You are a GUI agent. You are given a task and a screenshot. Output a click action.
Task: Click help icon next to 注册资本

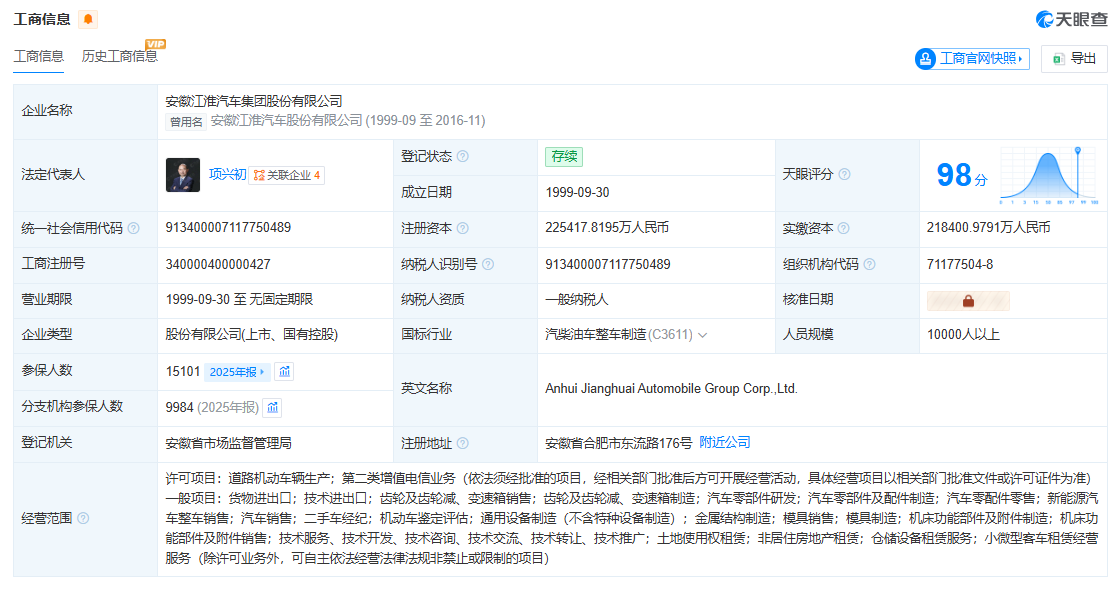[x=463, y=228]
